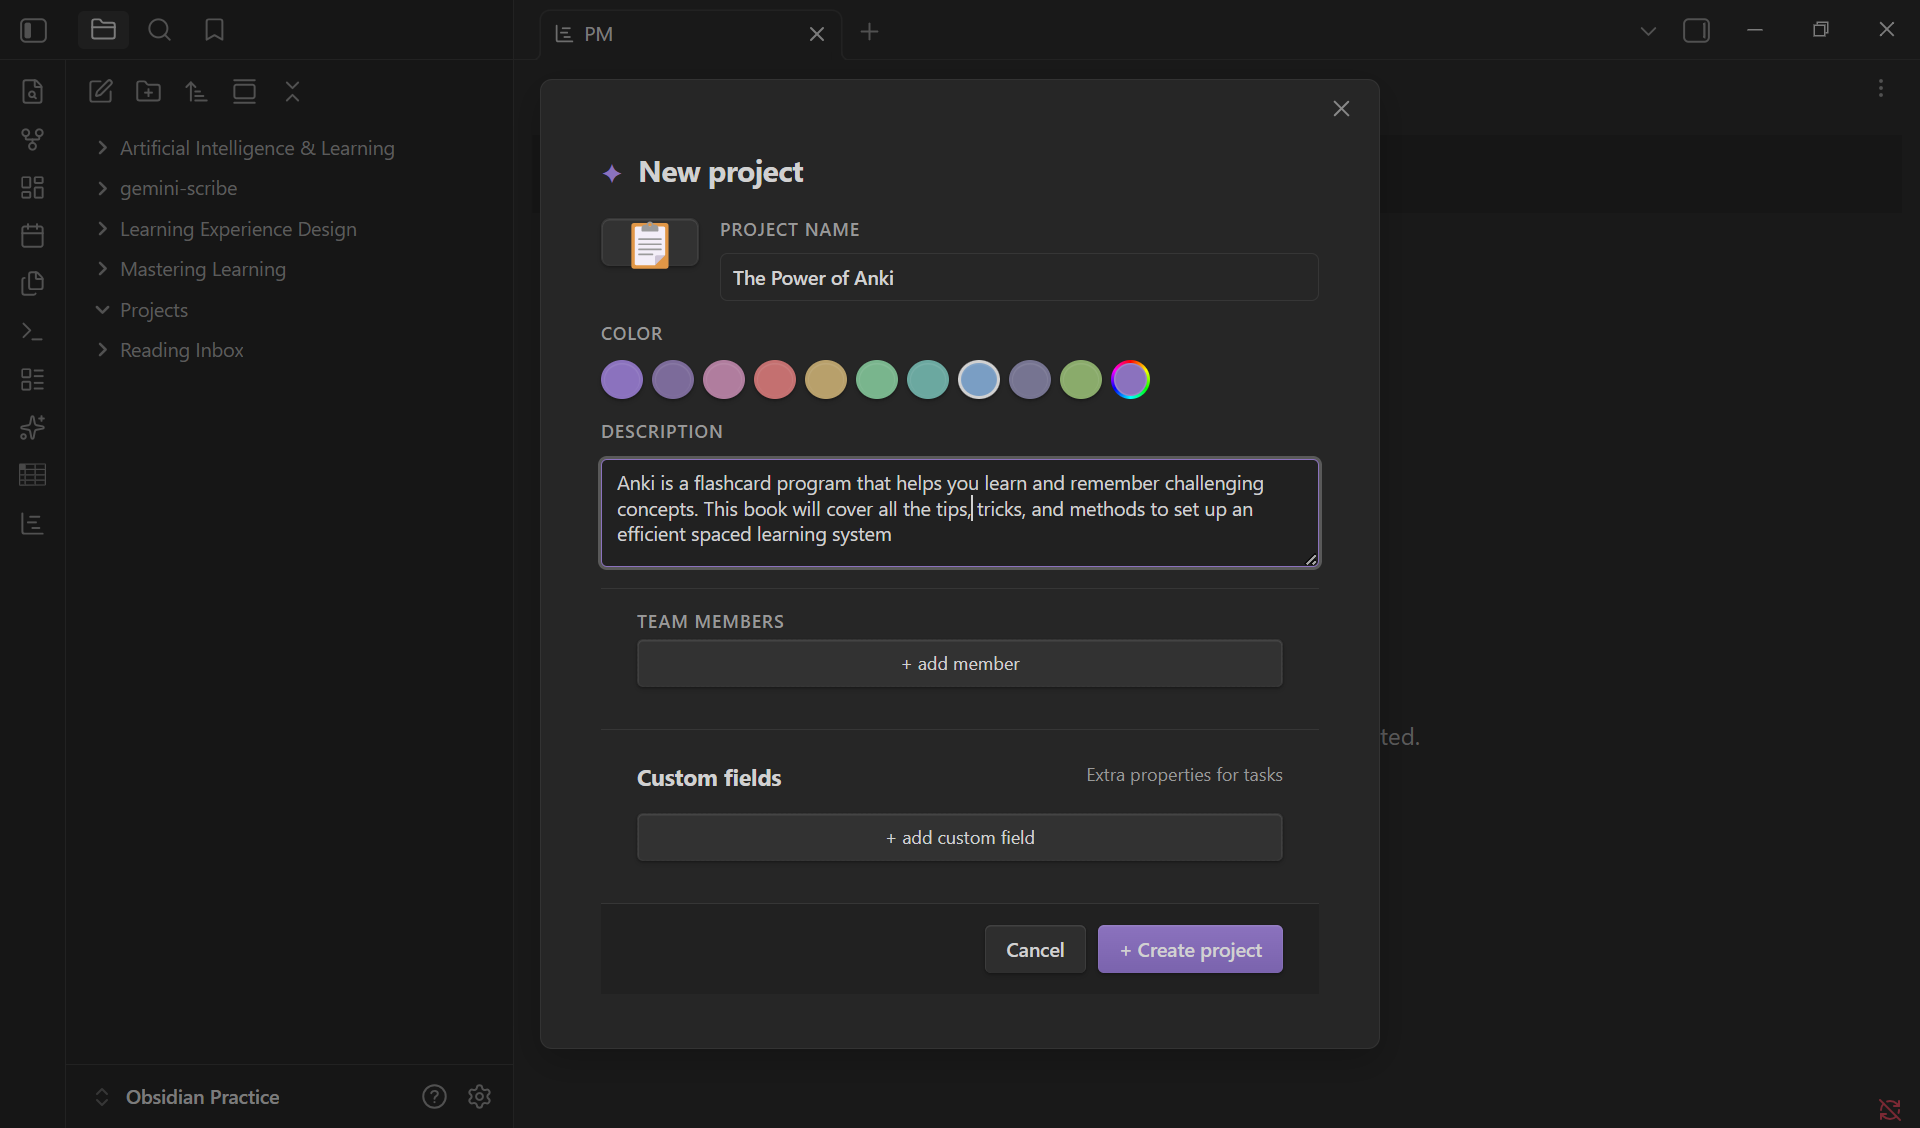Click the sparkles AI icon in ribbon
The image size is (1920, 1128).
(x=33, y=427)
